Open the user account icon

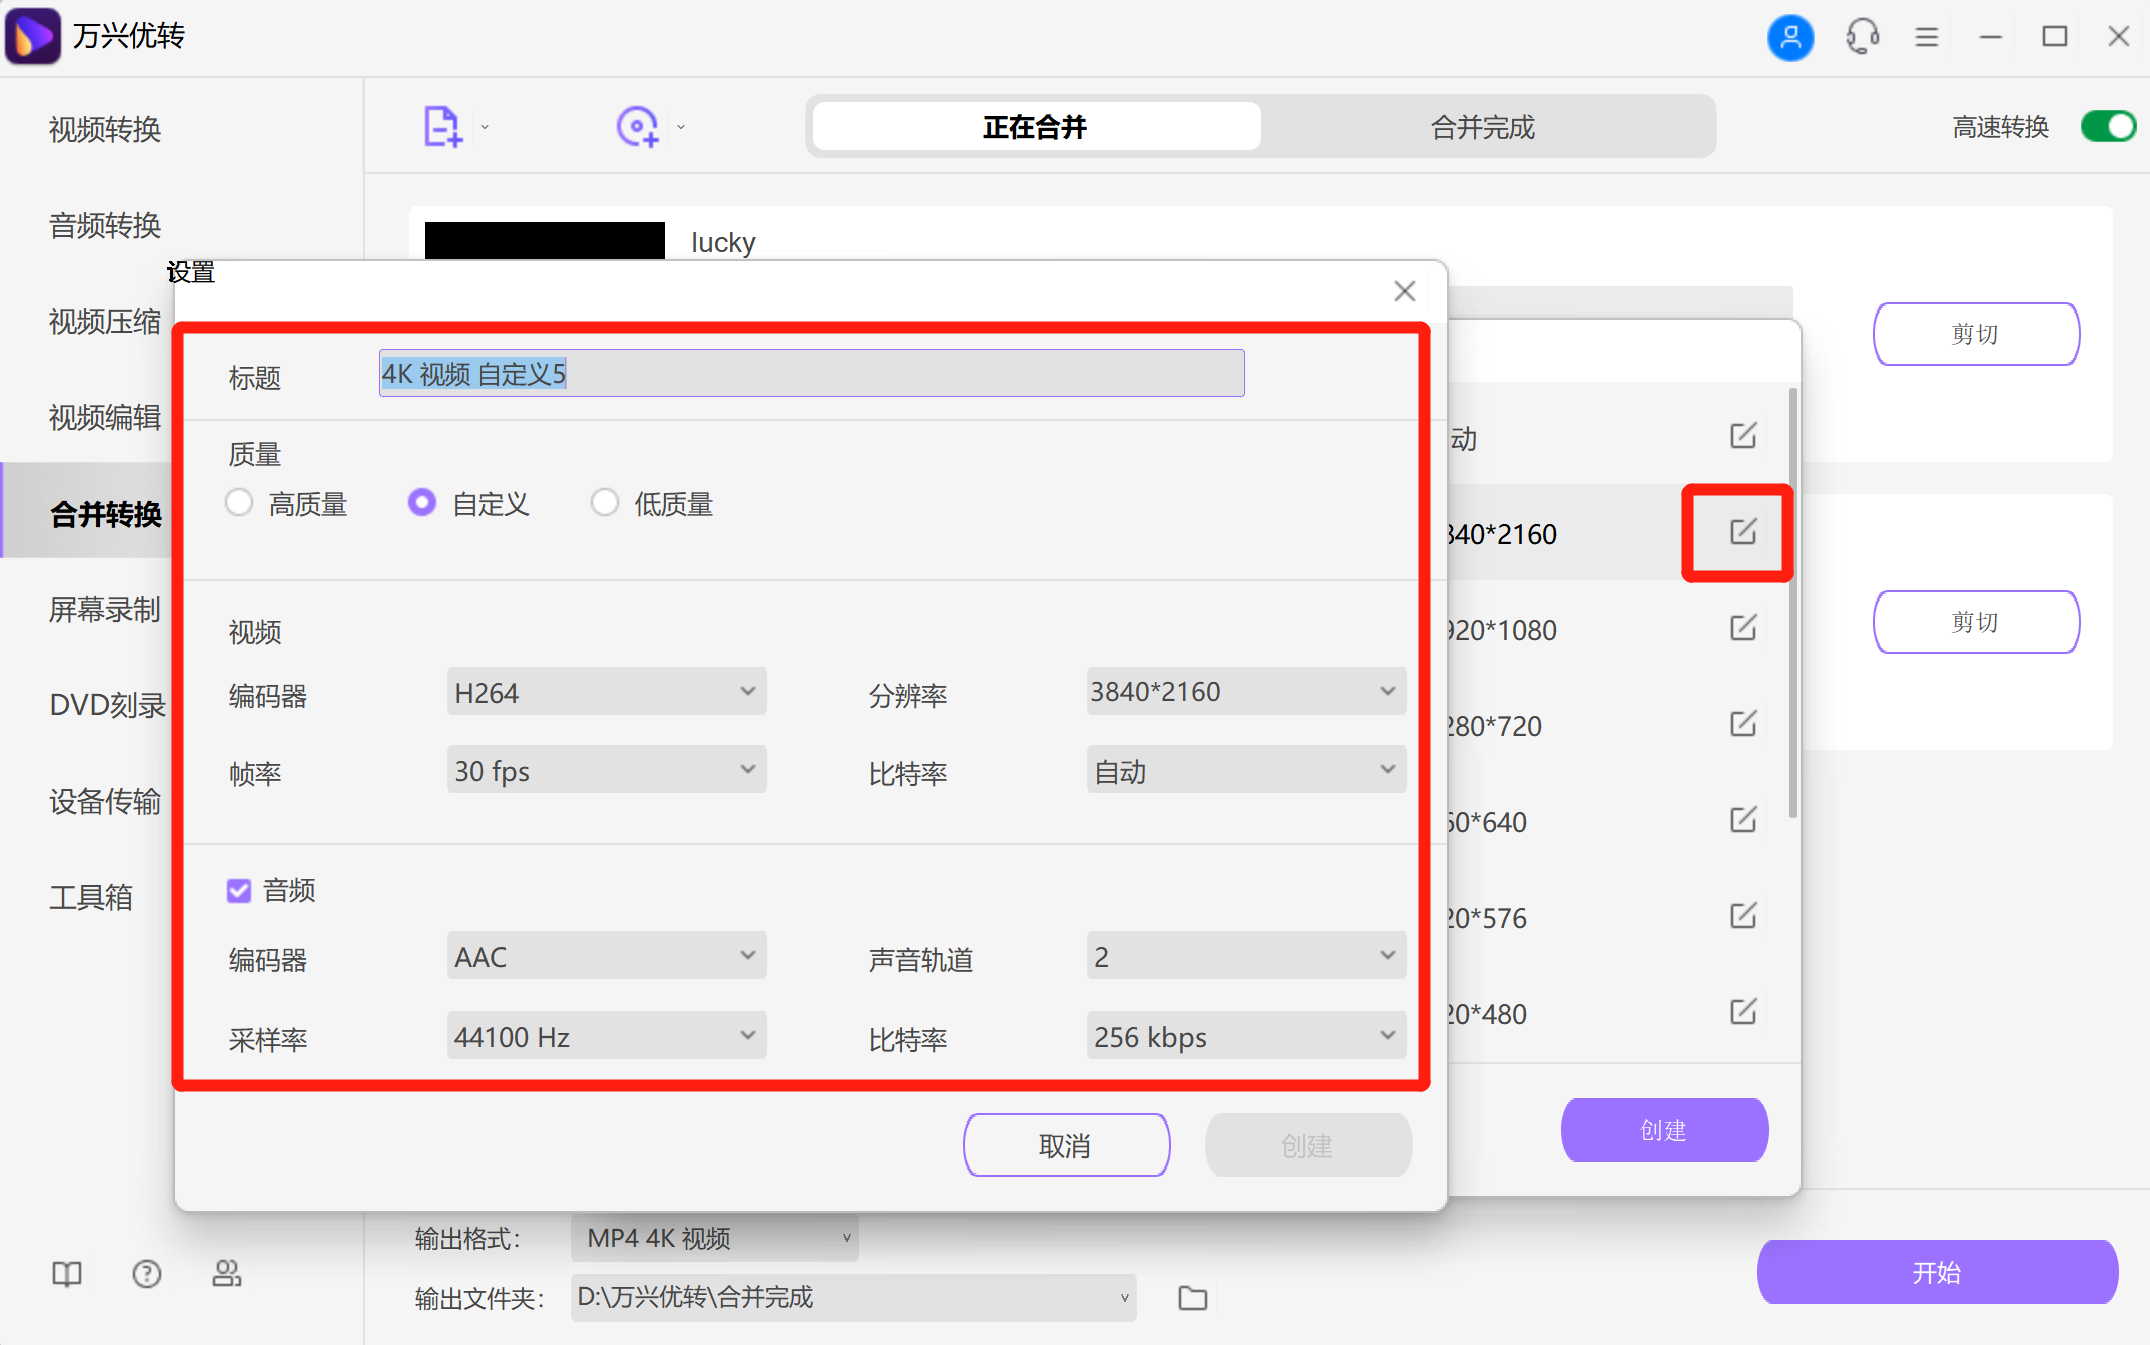1790,37
